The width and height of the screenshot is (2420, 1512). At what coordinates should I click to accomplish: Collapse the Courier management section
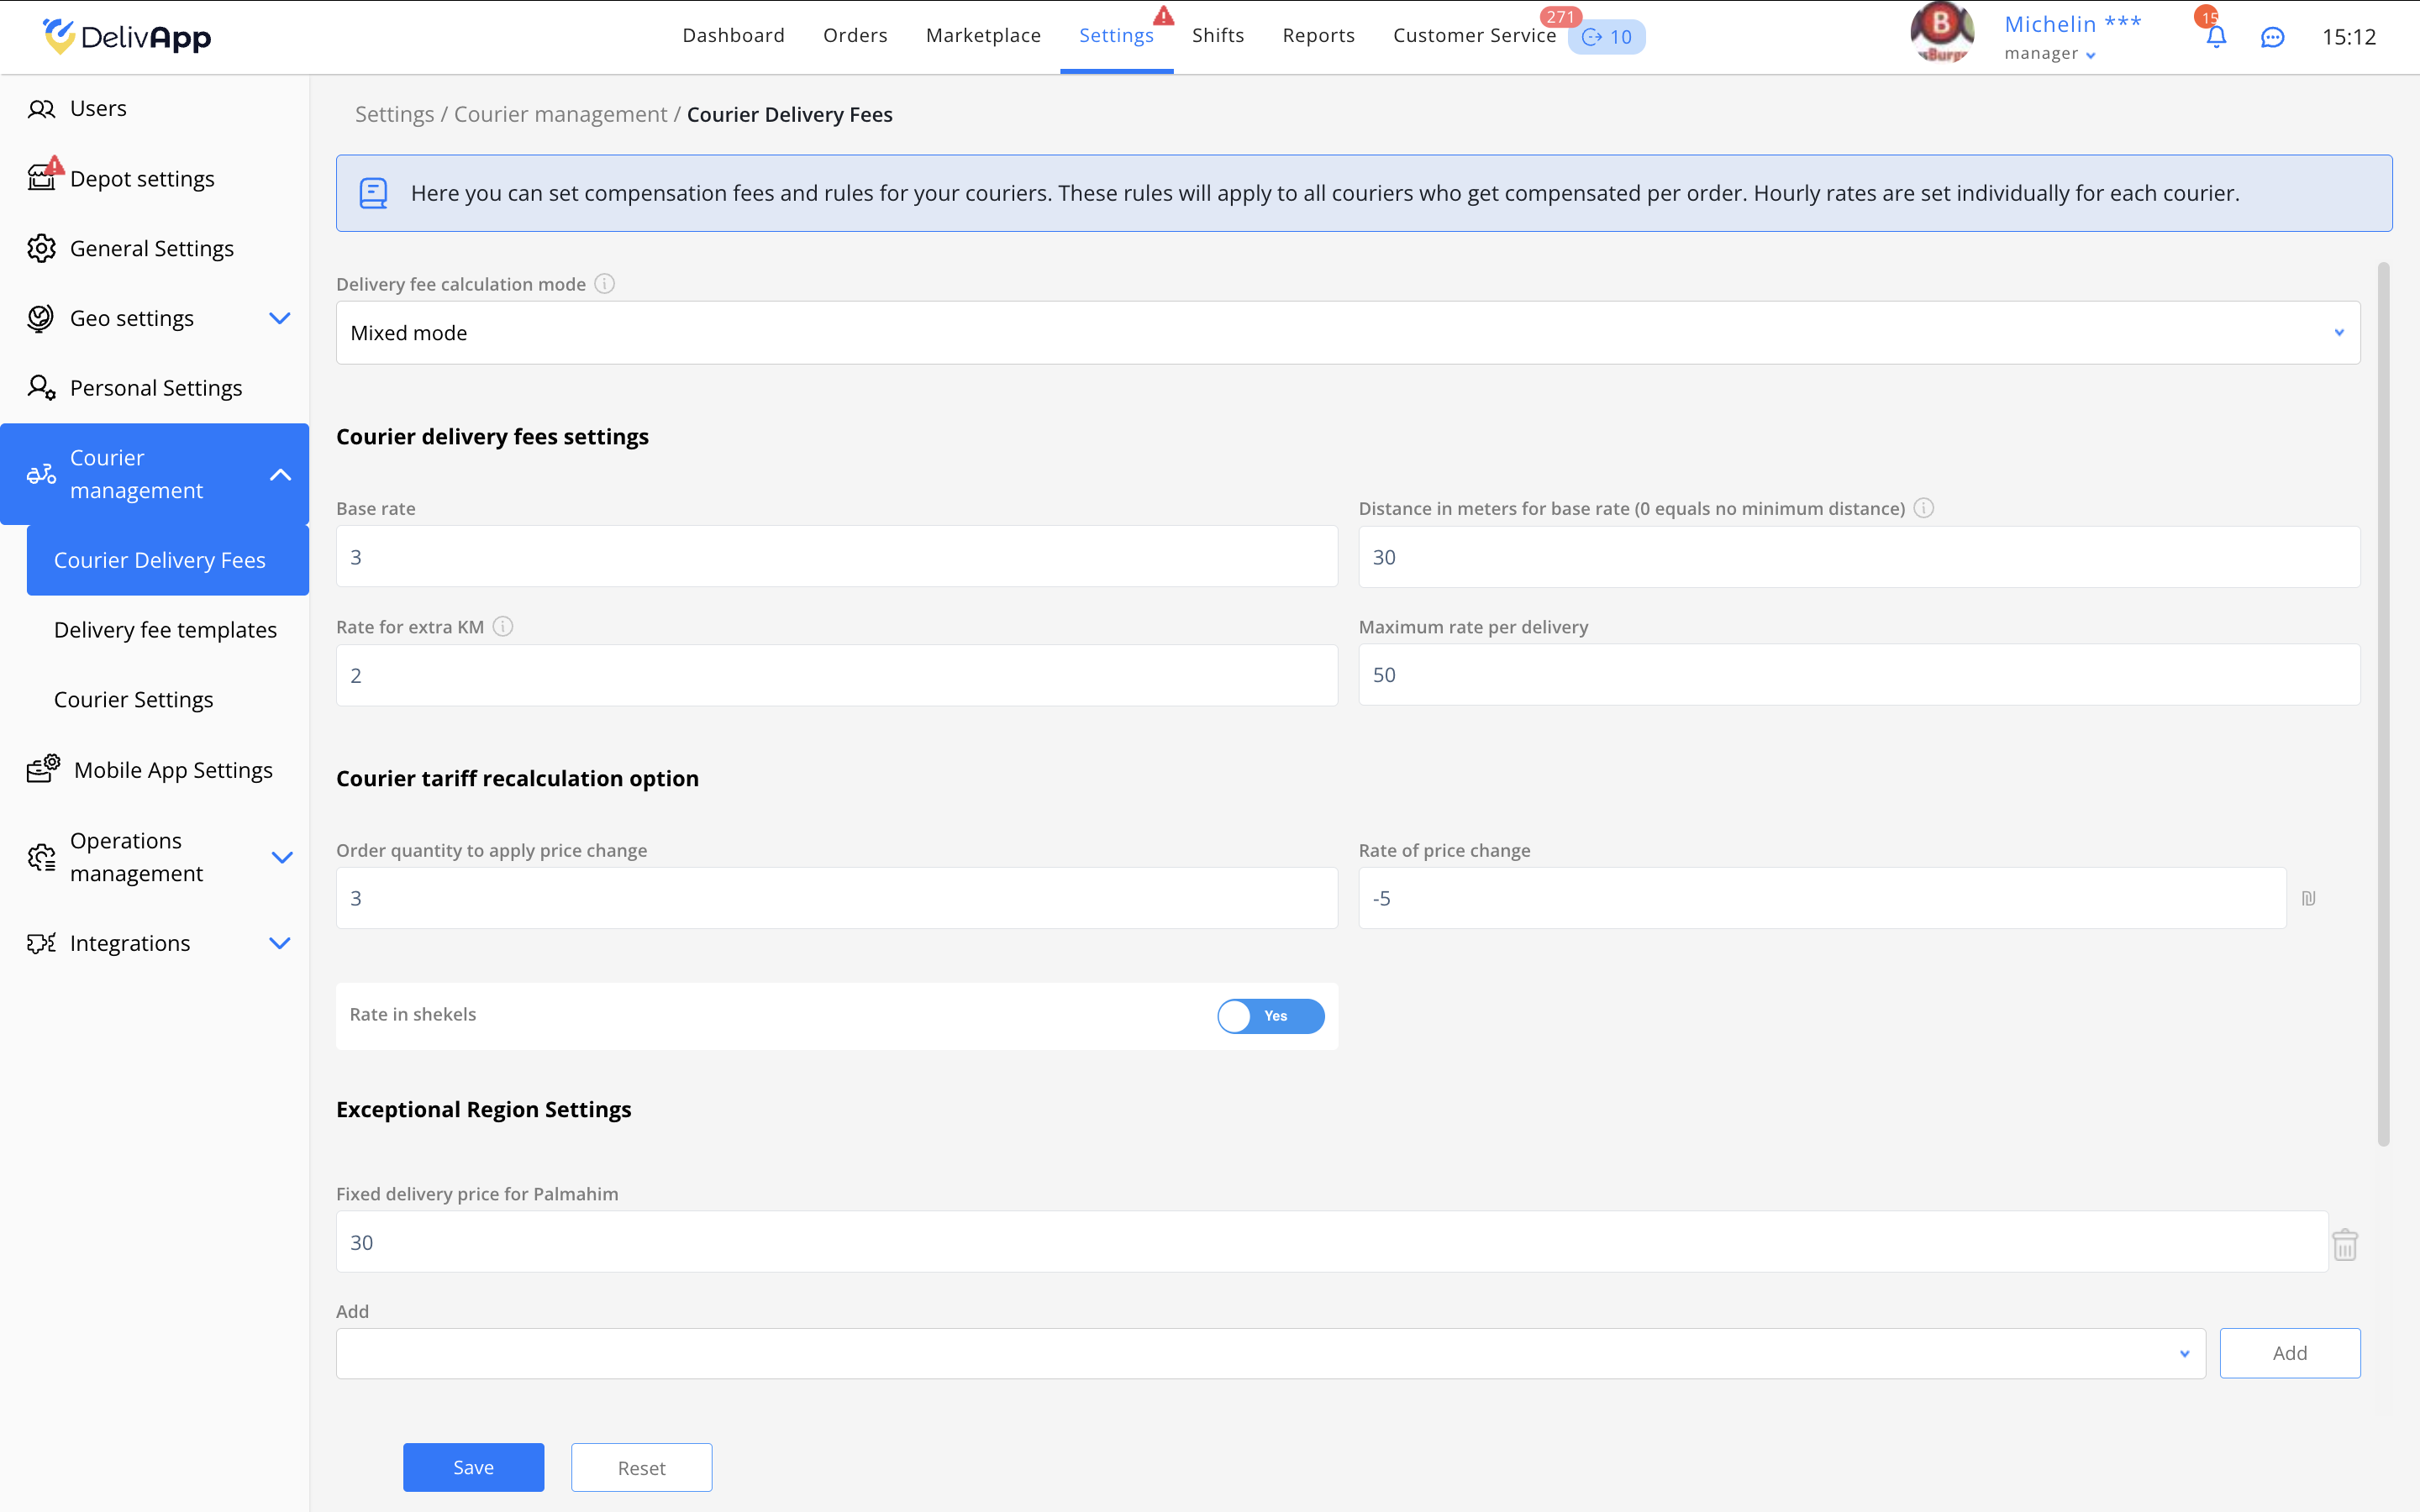point(280,475)
